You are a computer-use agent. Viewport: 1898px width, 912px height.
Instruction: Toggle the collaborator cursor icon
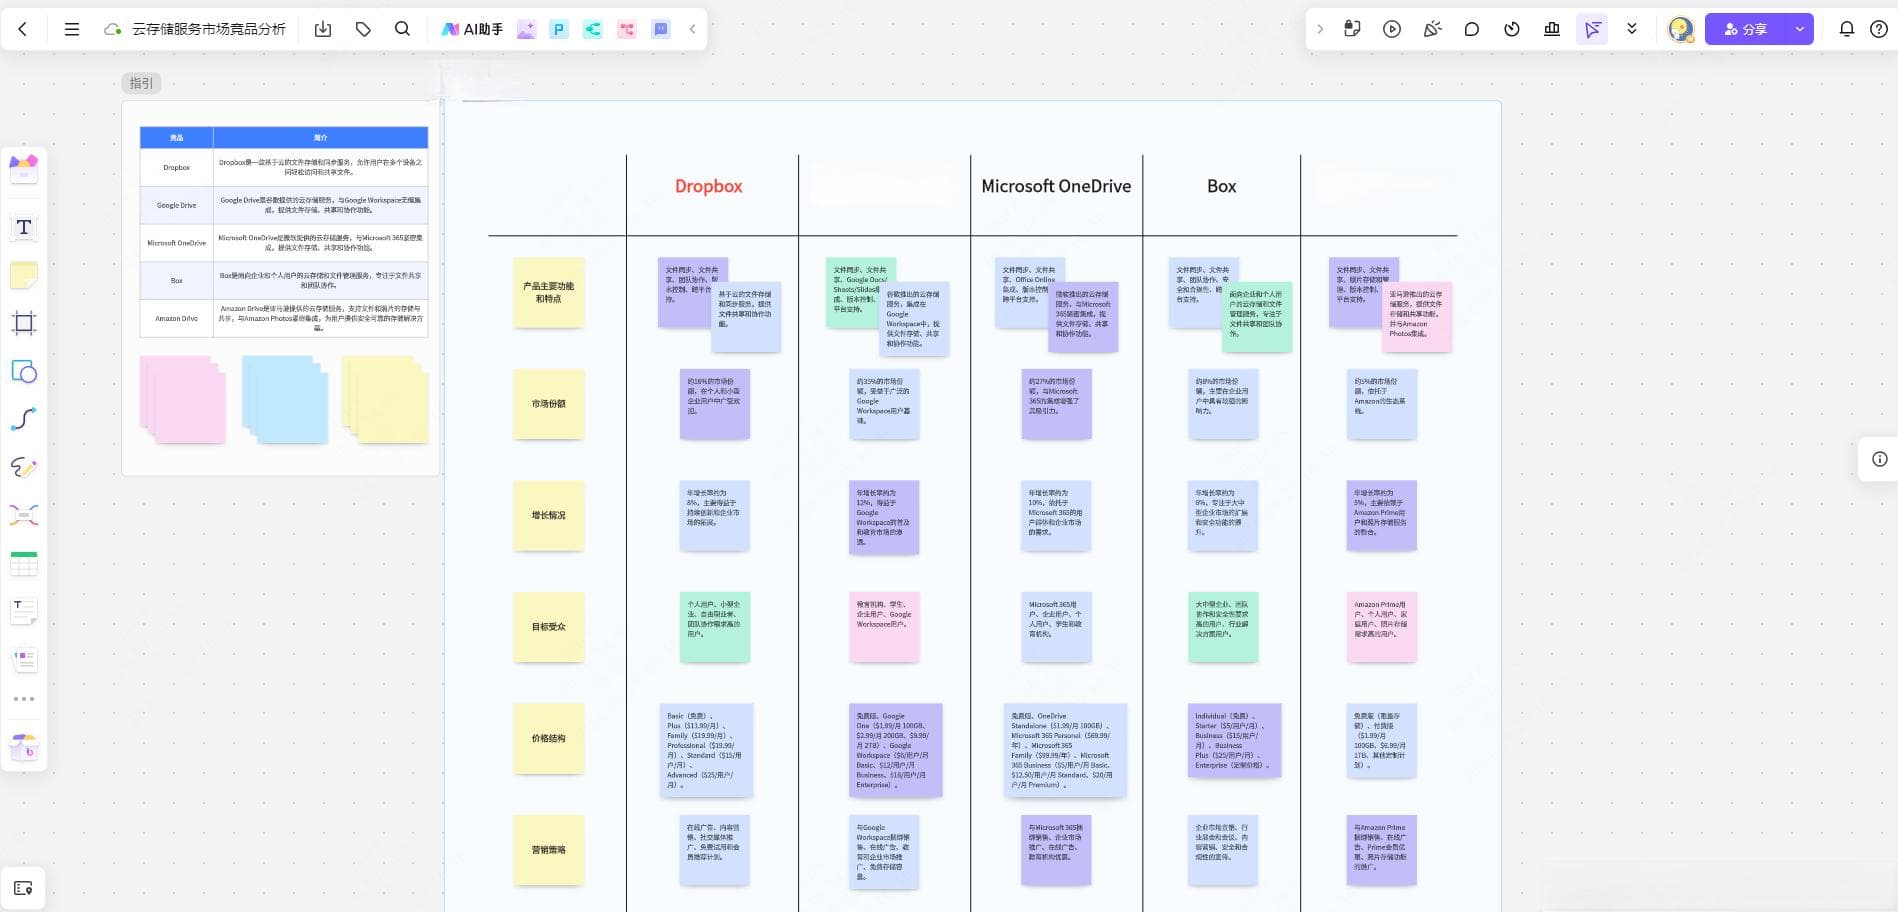(x=1592, y=29)
